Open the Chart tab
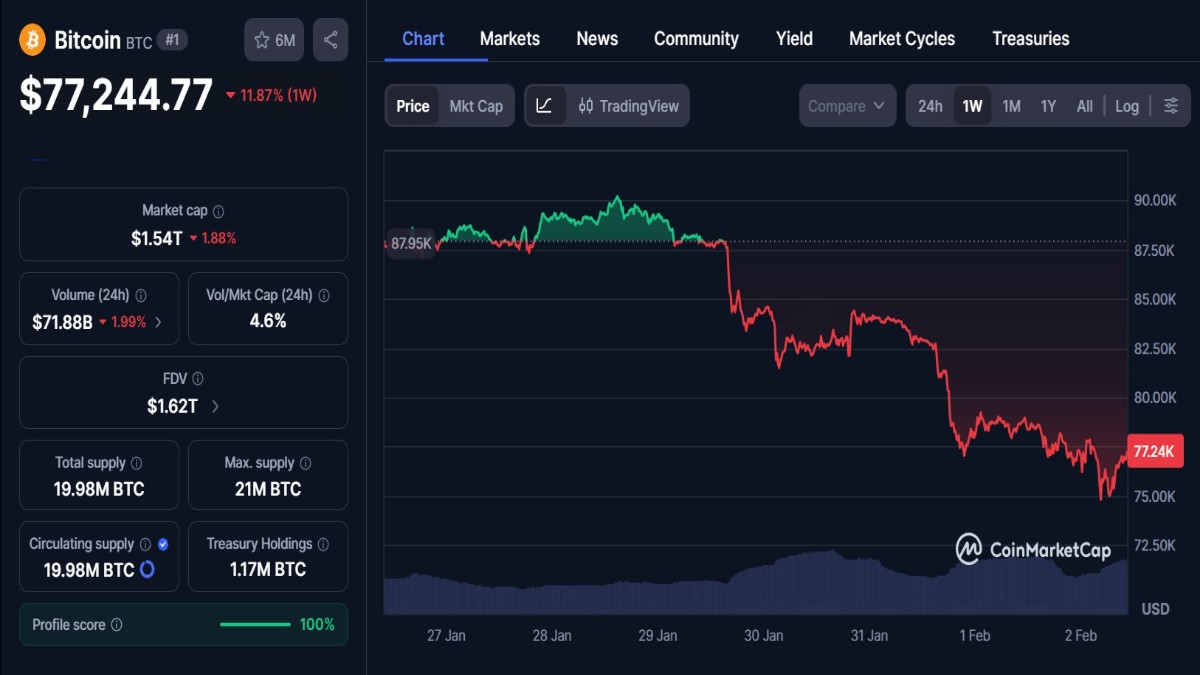The height and width of the screenshot is (675, 1200). (423, 39)
